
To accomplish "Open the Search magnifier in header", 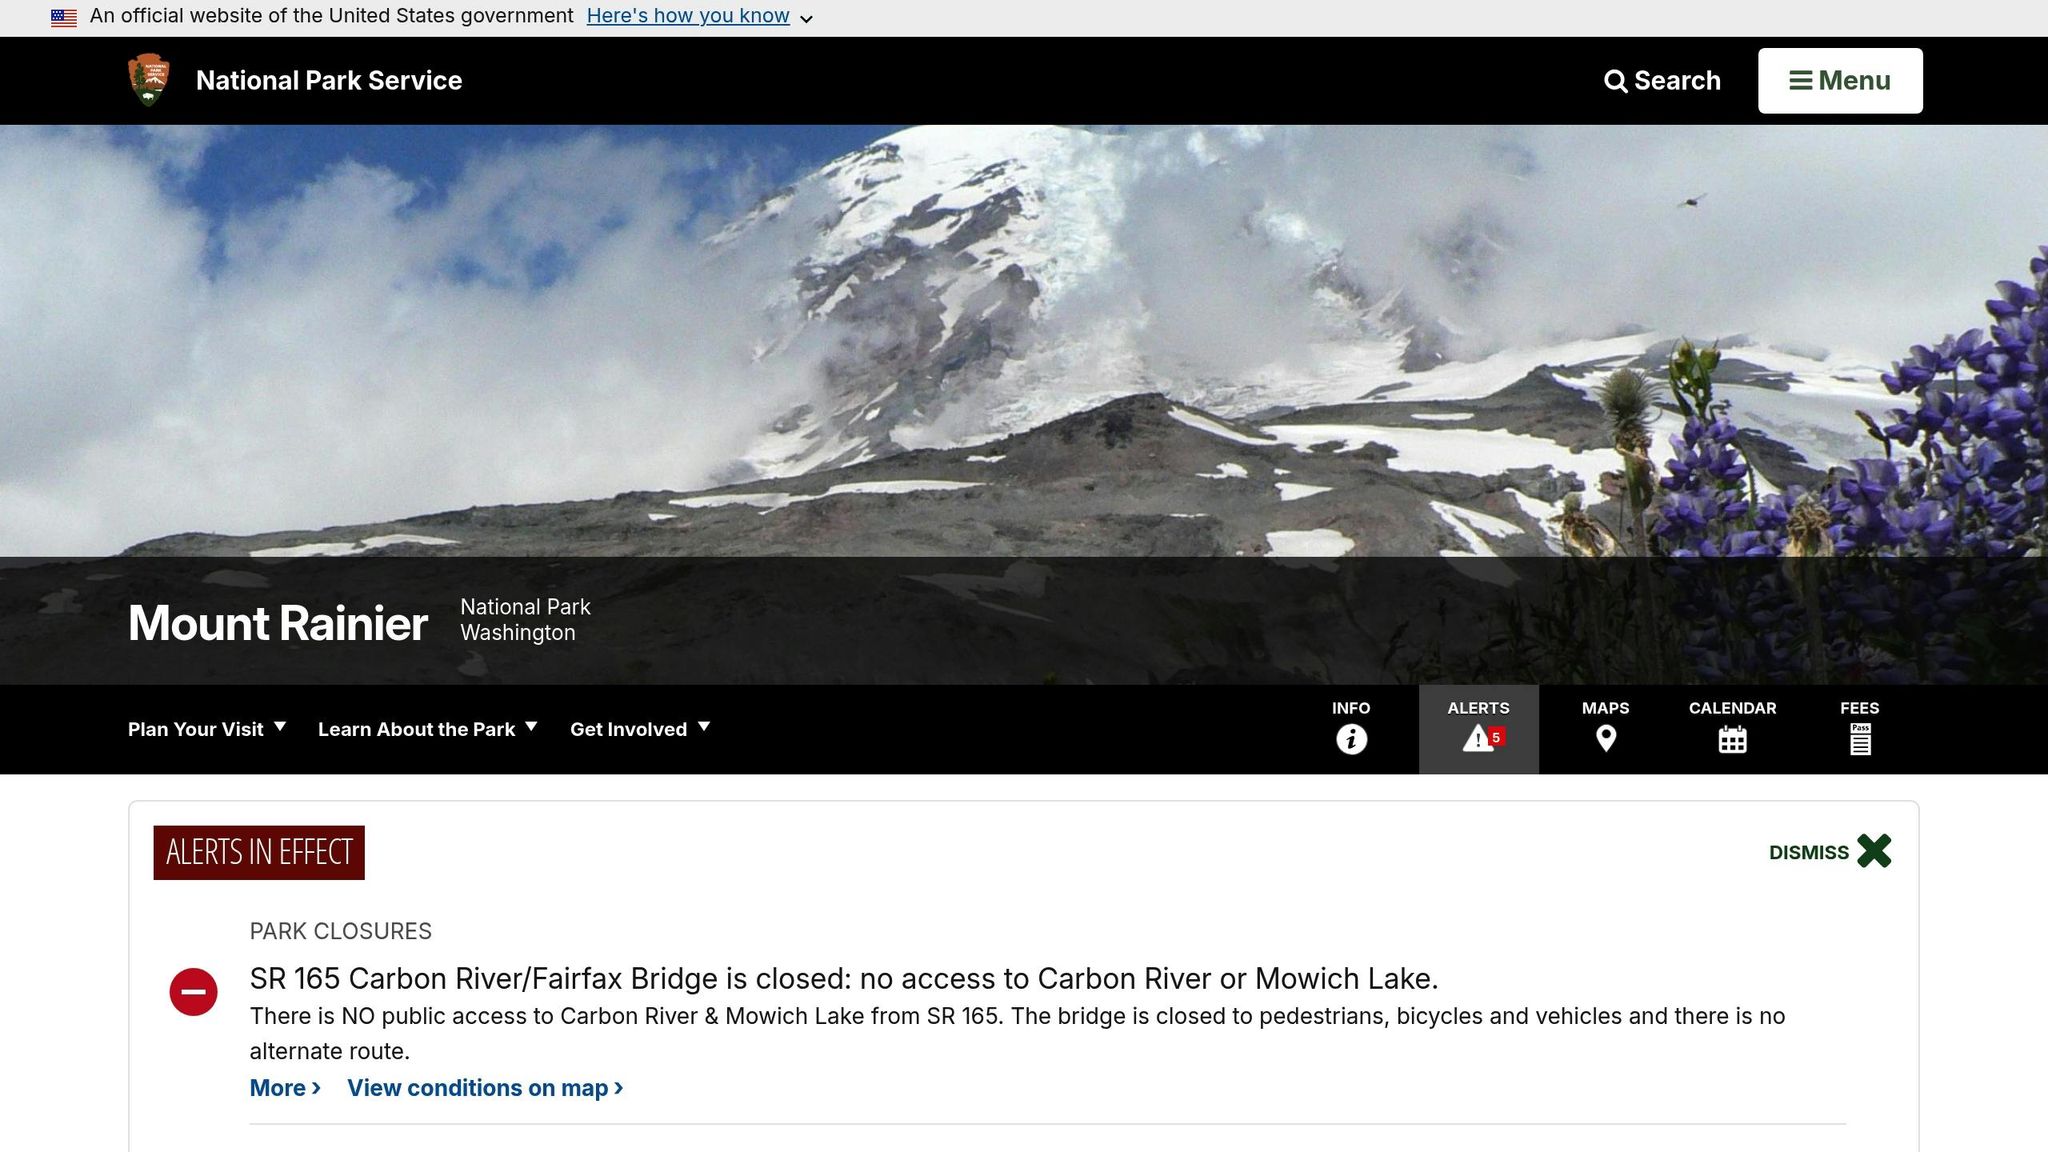I will tap(1662, 80).
